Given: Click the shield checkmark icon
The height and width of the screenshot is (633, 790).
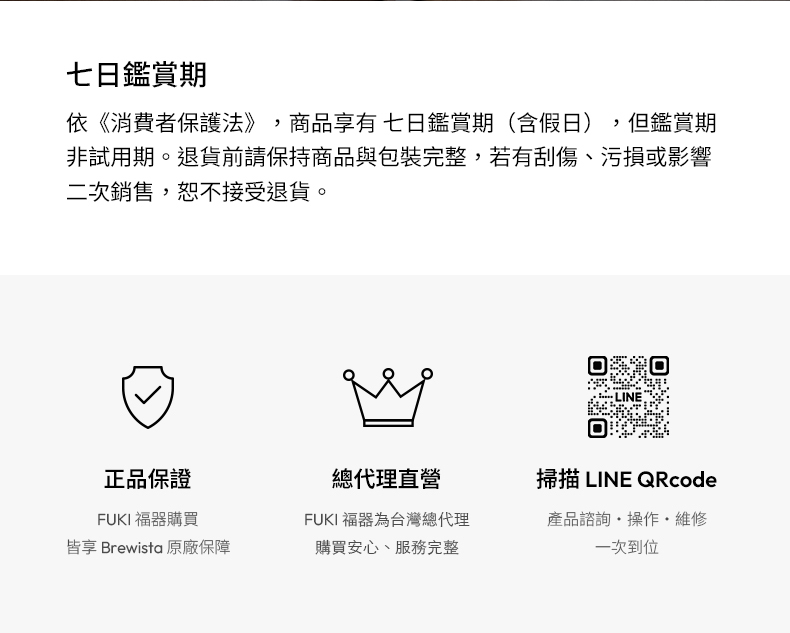Looking at the screenshot, I should [148, 397].
